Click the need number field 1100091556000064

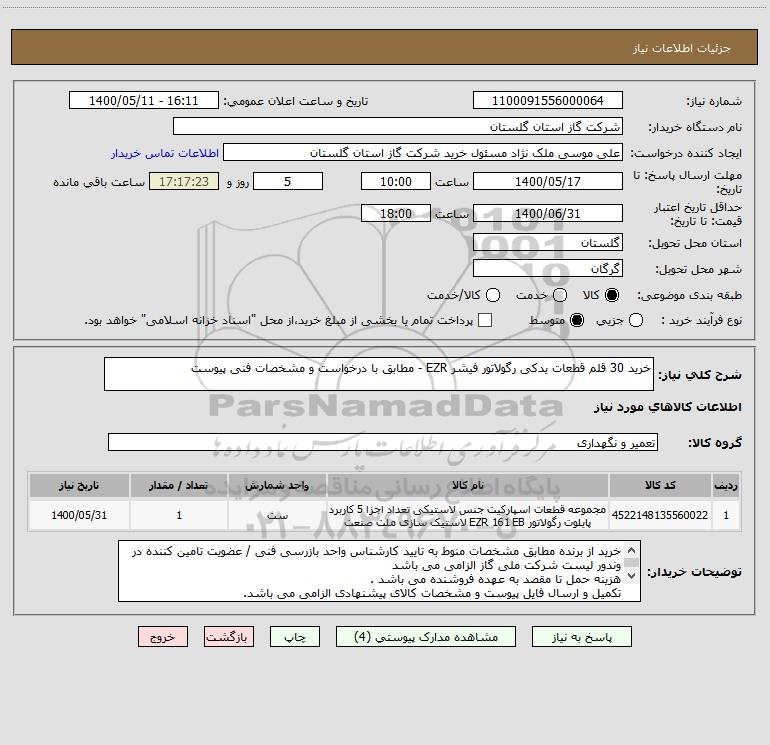click(x=548, y=101)
